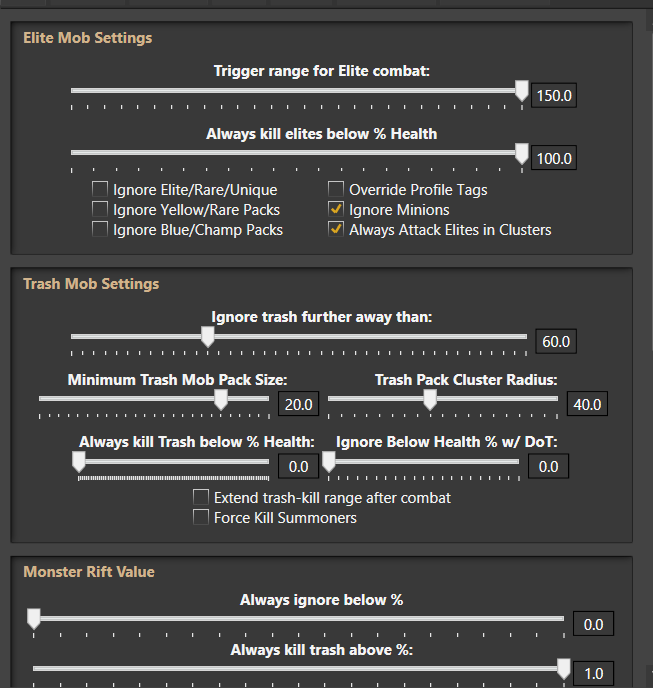Tick the Ignore Yellow/Rare Packs checkbox
The image size is (653, 688).
(100, 210)
